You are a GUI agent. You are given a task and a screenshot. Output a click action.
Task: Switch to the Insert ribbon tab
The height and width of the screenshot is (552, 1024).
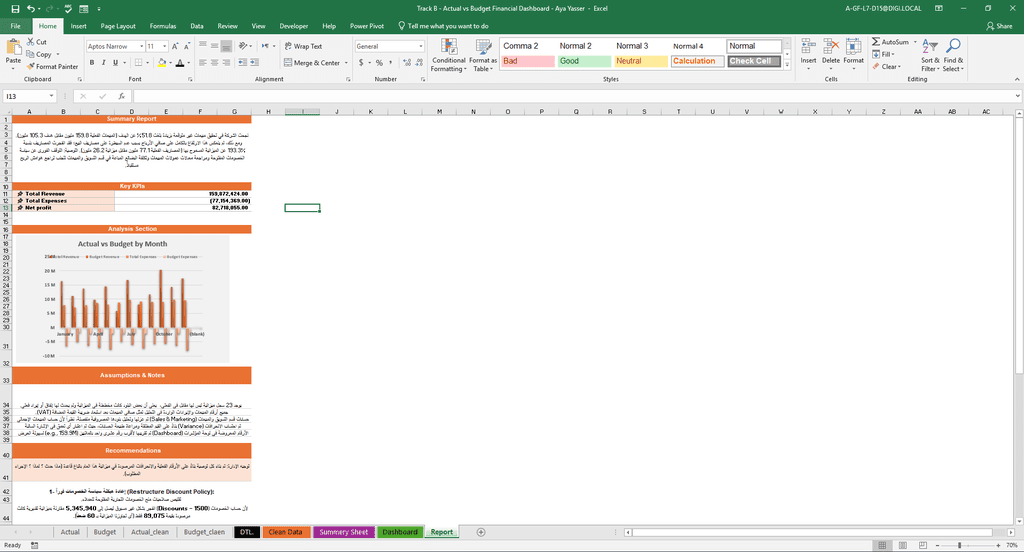click(x=78, y=26)
